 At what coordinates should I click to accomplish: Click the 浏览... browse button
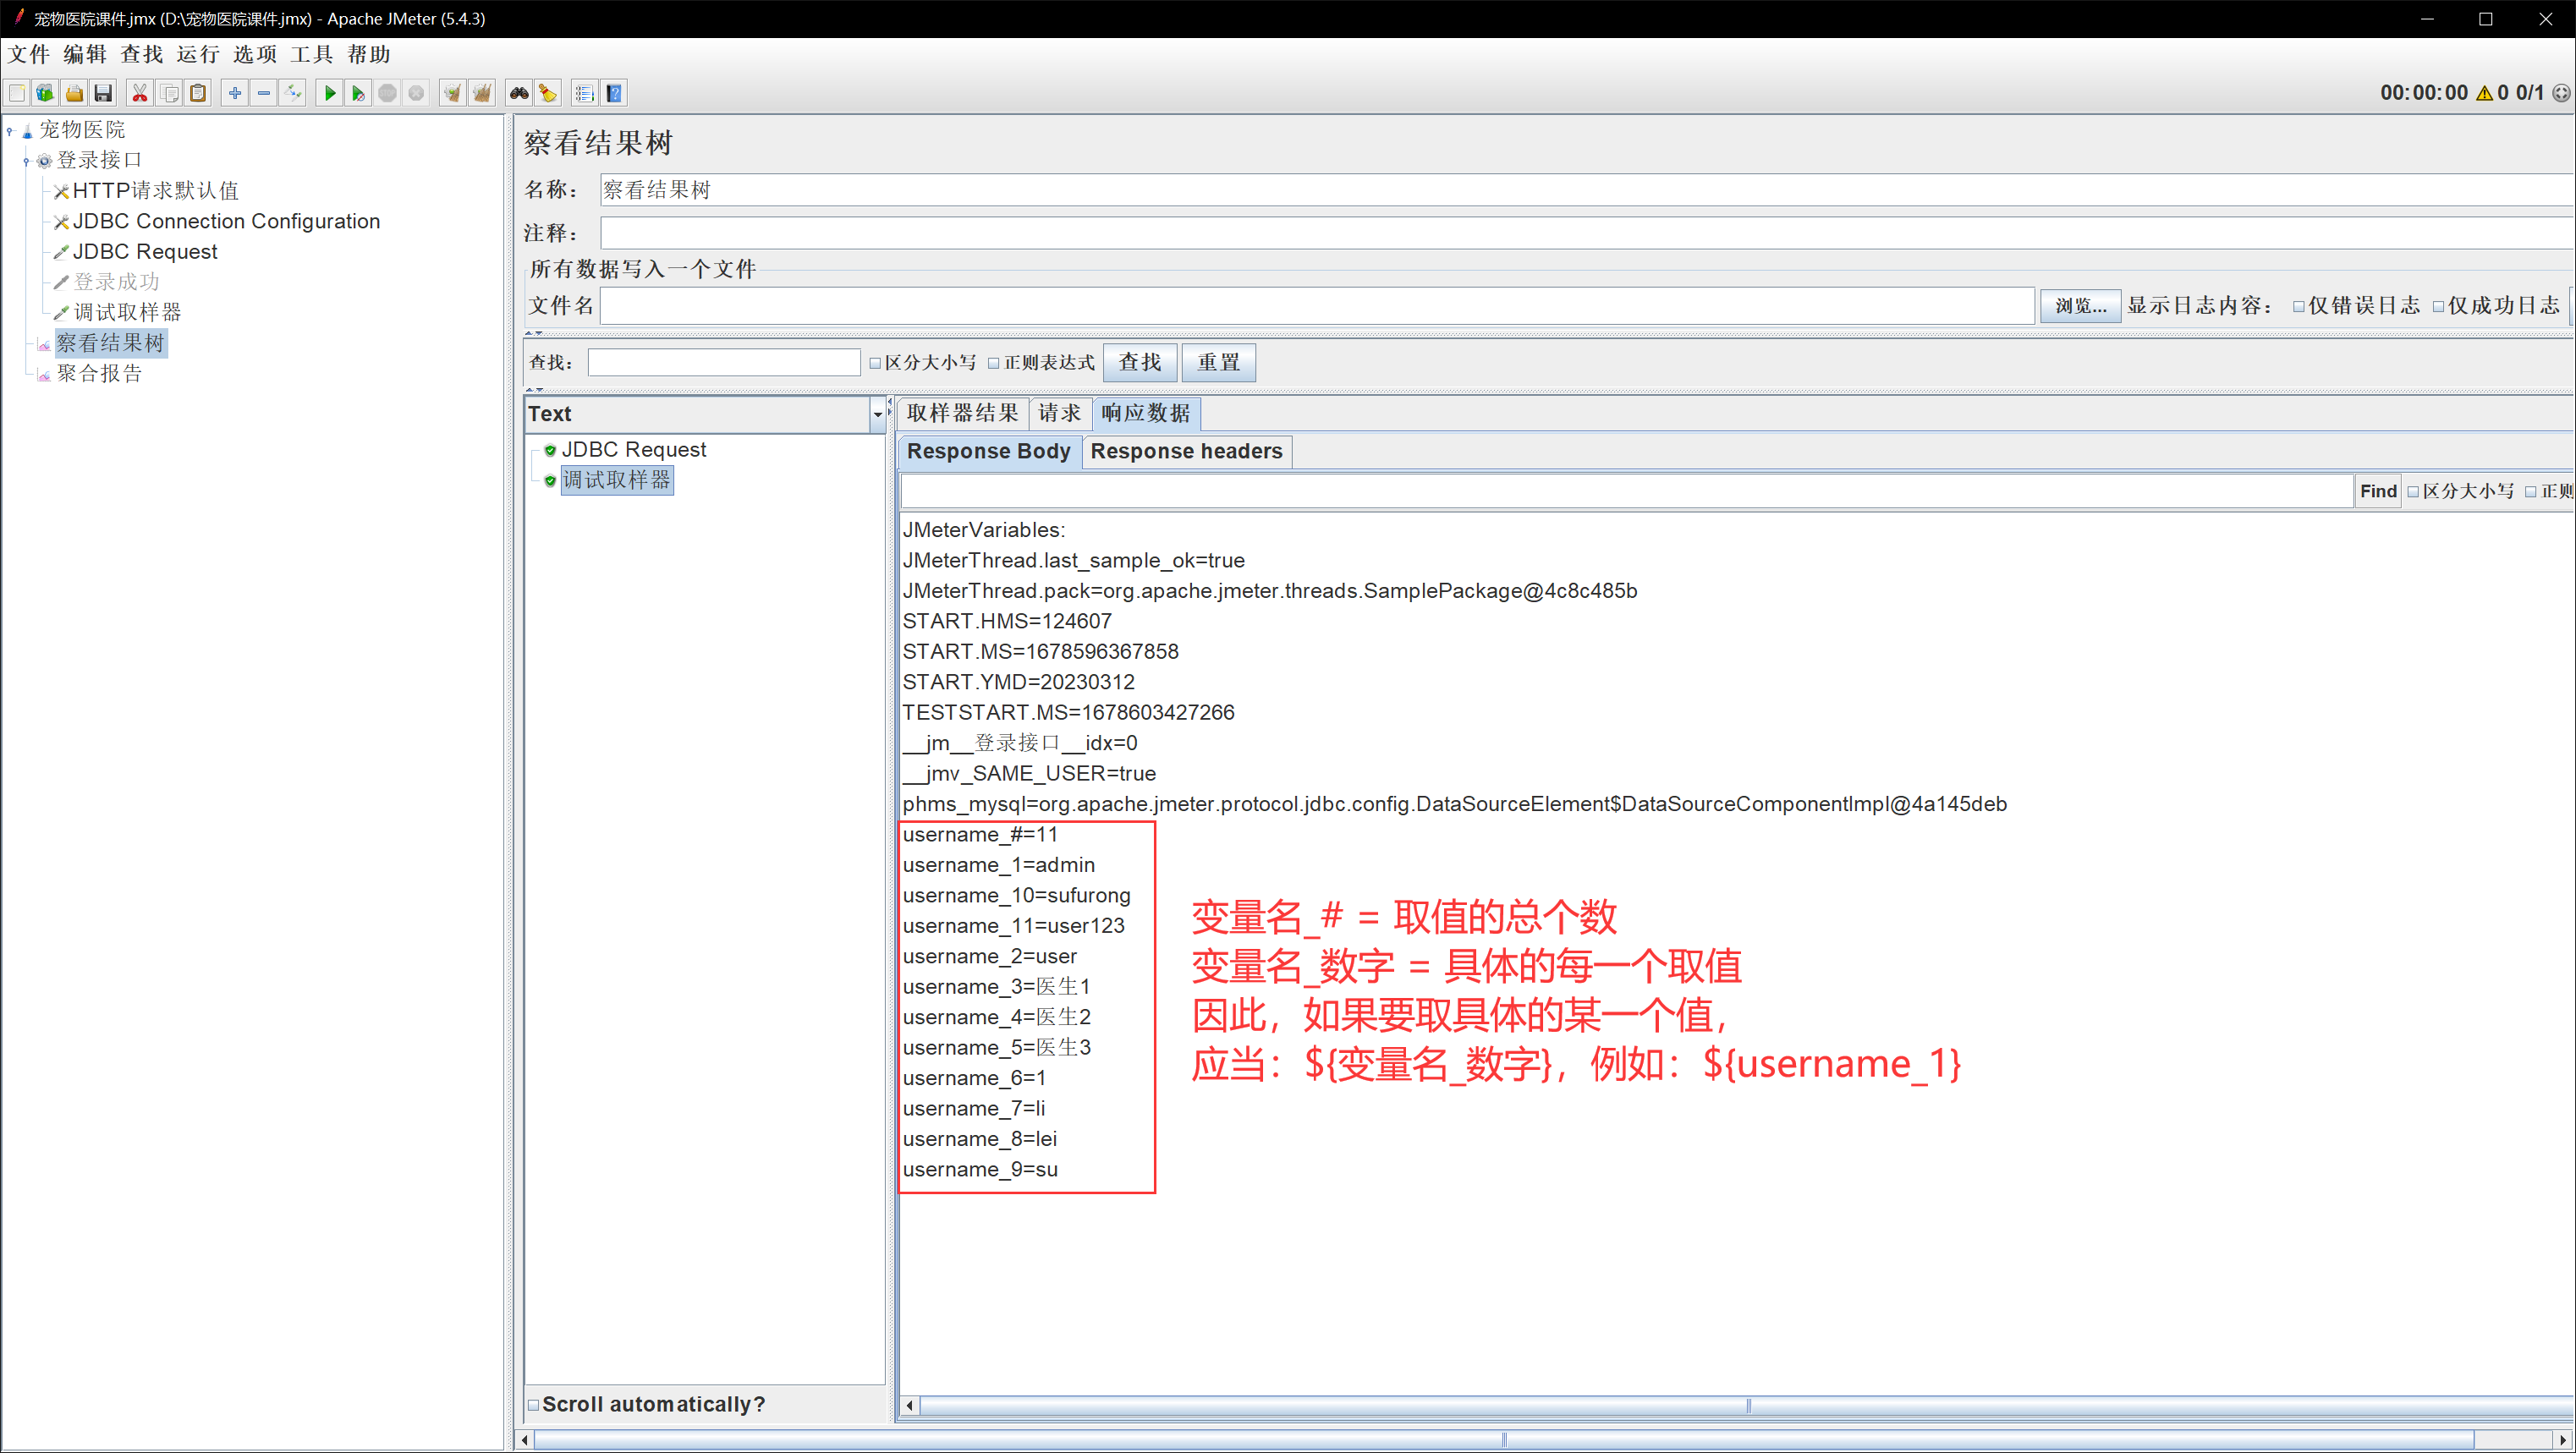click(x=2080, y=306)
